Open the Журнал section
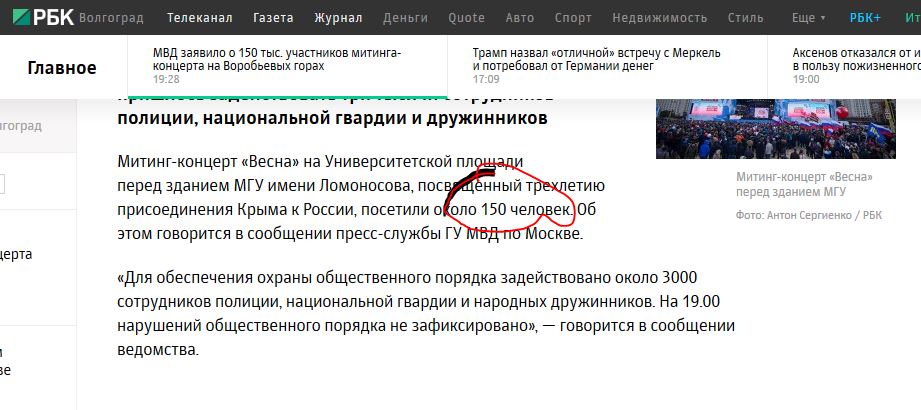 (338, 18)
